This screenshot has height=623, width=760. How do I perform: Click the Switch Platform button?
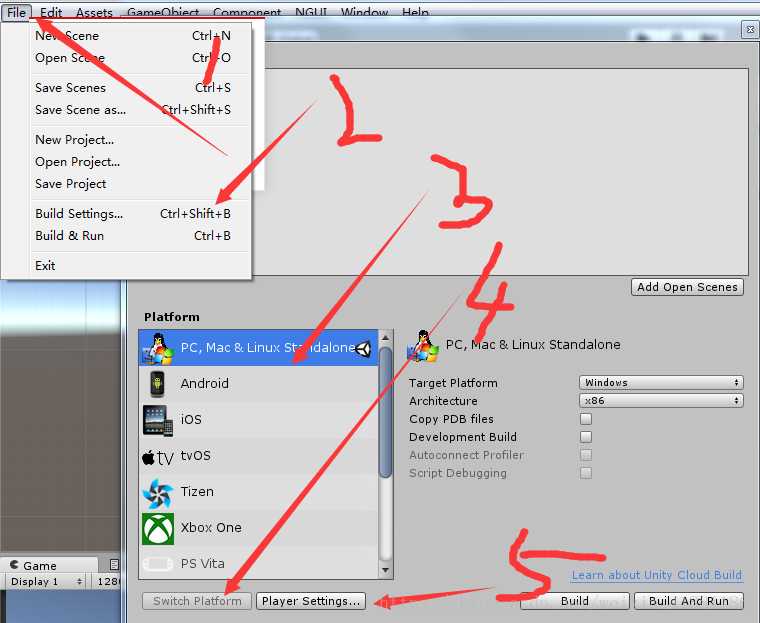(x=197, y=601)
